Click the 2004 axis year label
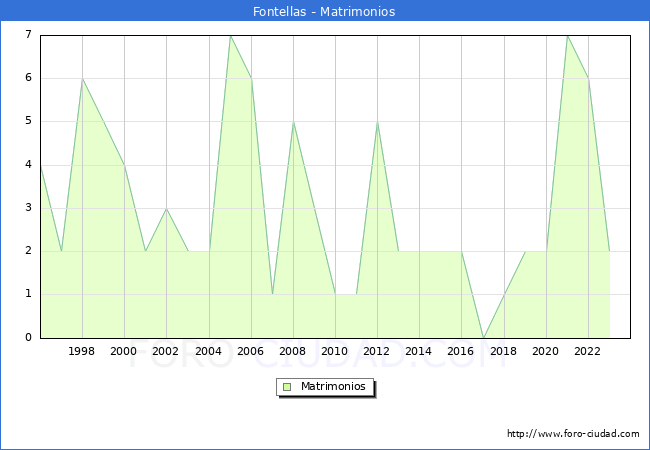 208,351
